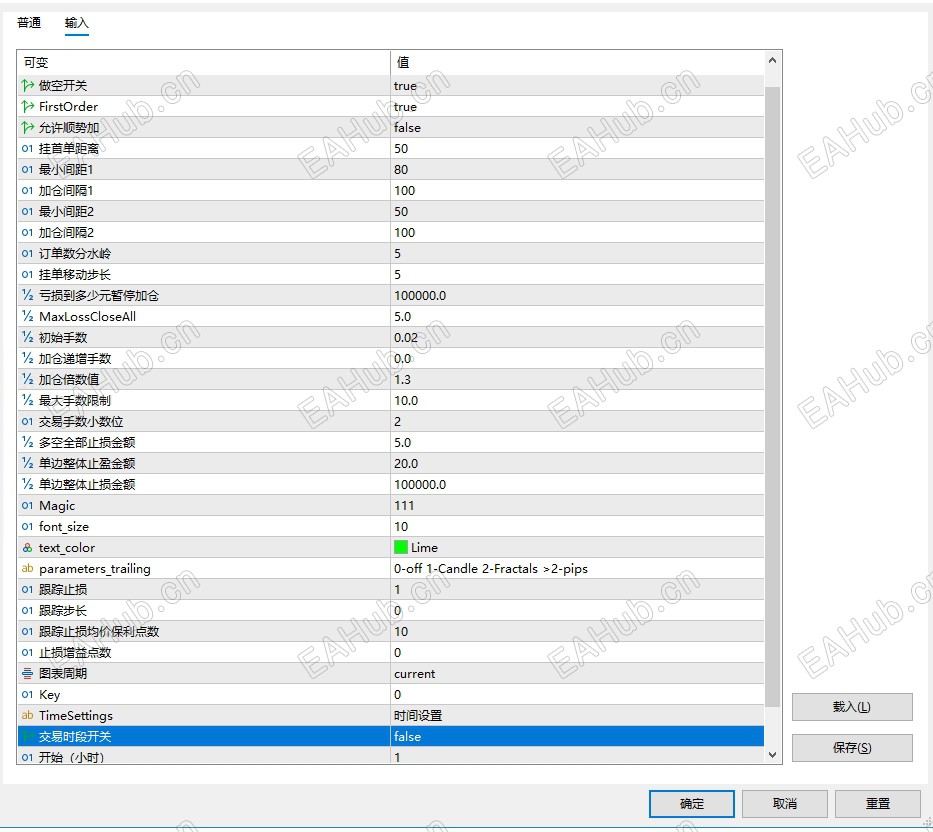Click the 保存(S) button

852,747
